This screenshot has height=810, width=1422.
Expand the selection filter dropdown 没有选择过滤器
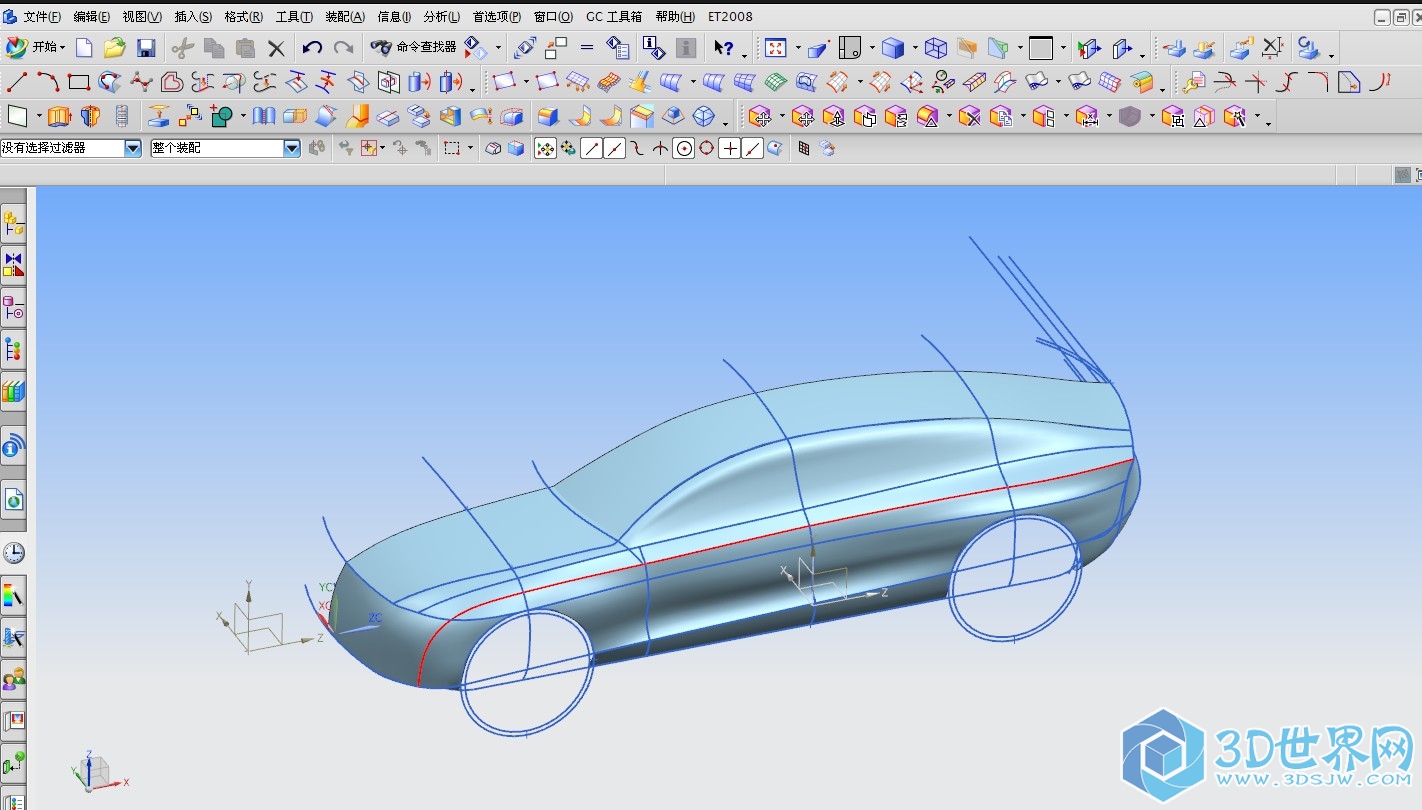point(133,148)
